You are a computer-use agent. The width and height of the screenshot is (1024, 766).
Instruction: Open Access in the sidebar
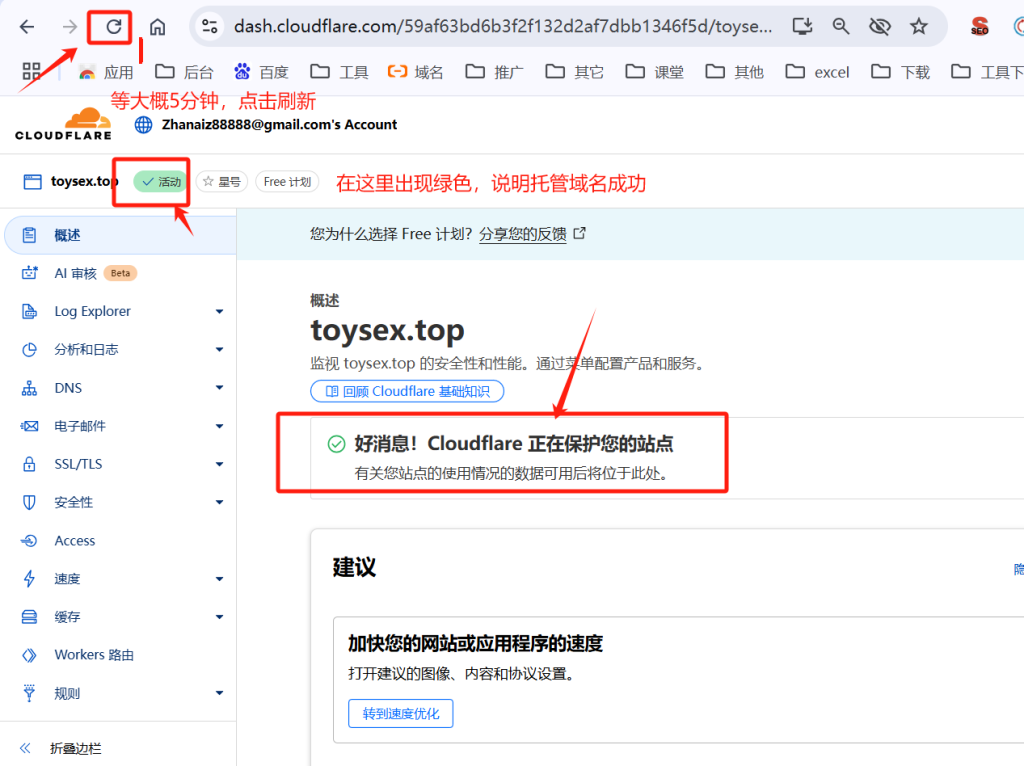(74, 541)
